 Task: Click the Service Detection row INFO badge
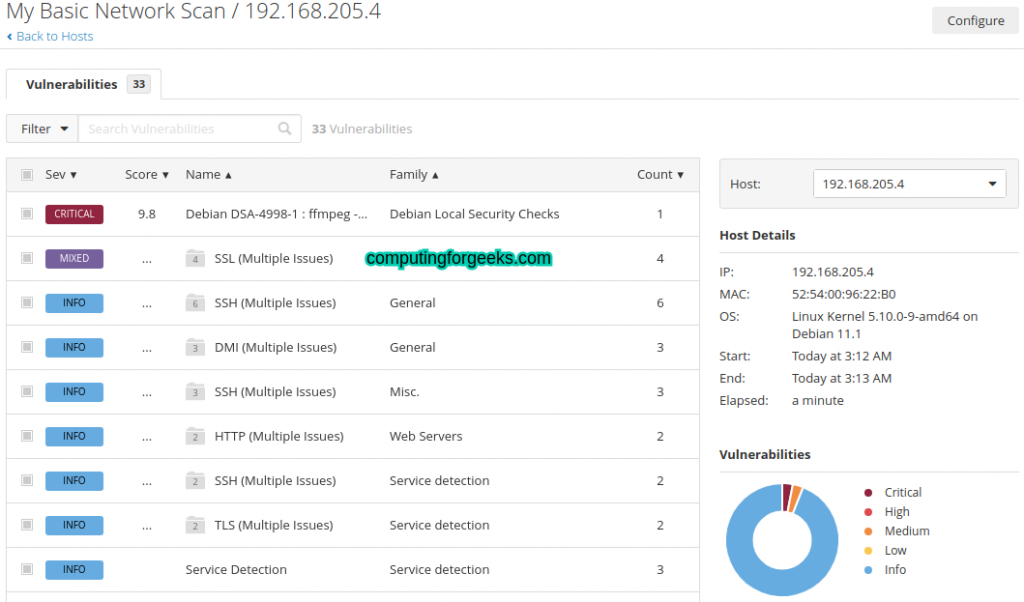74,570
